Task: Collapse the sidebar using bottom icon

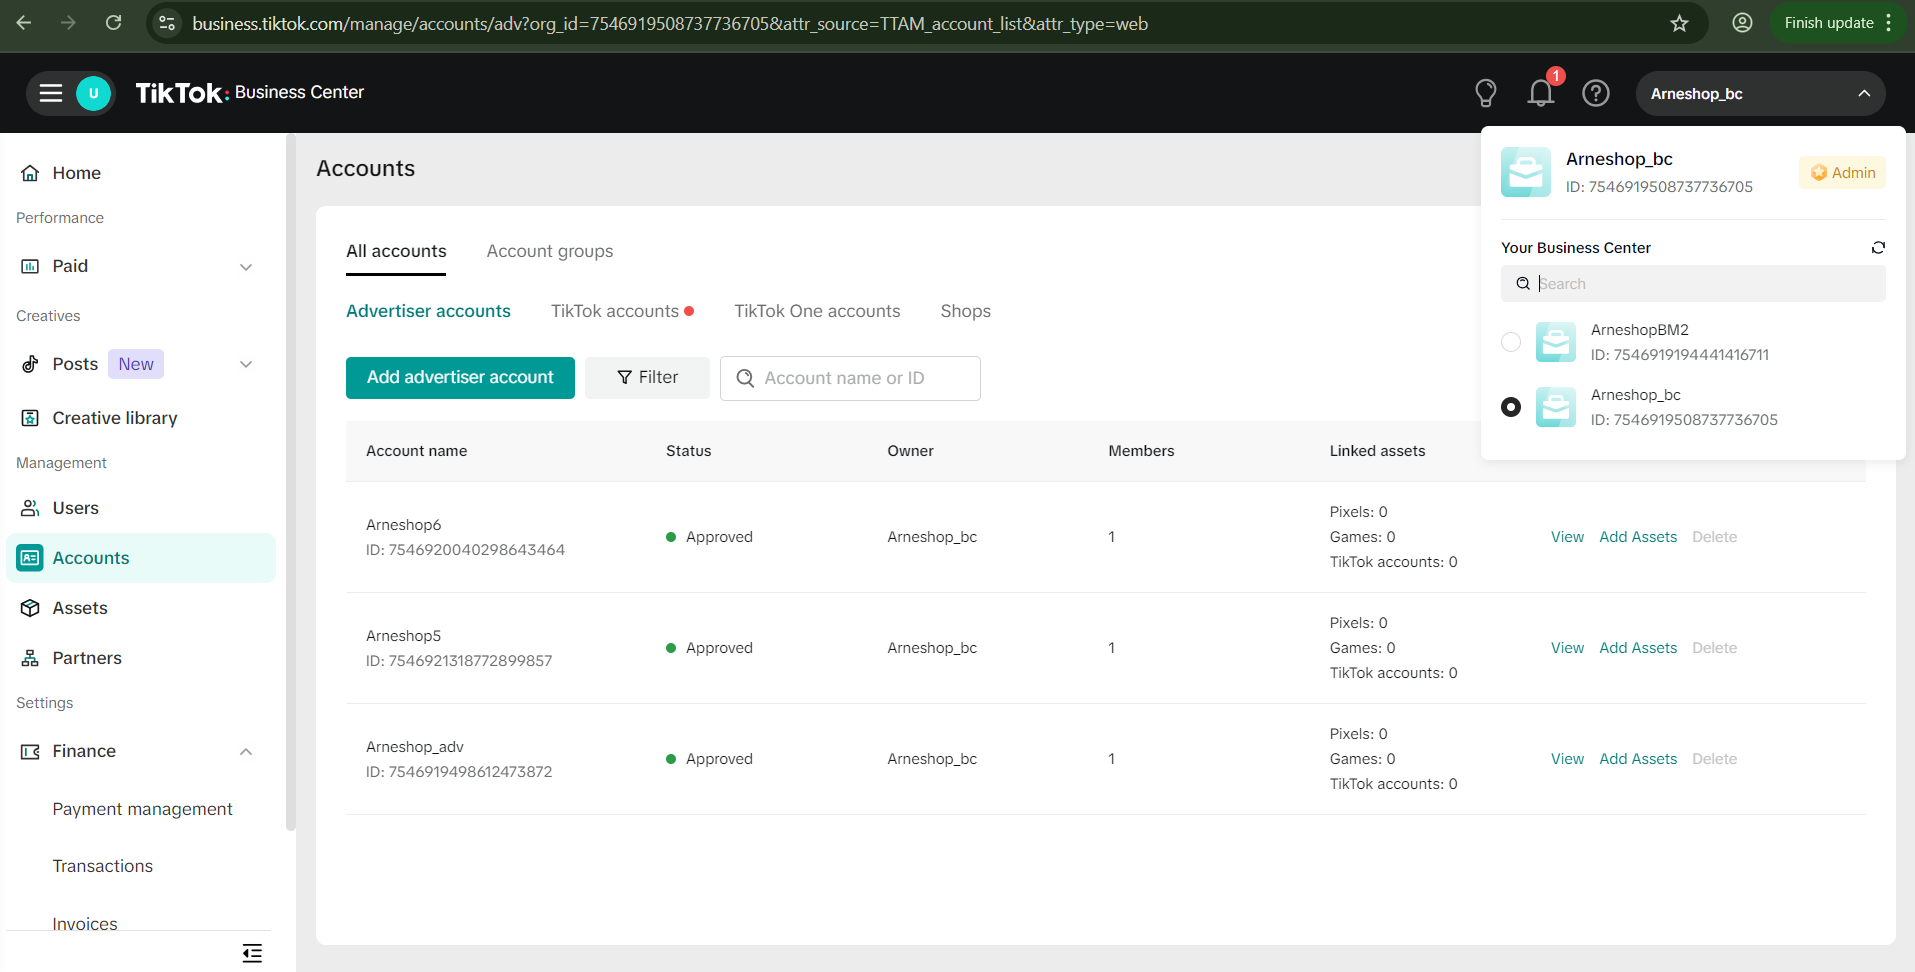Action: (252, 953)
